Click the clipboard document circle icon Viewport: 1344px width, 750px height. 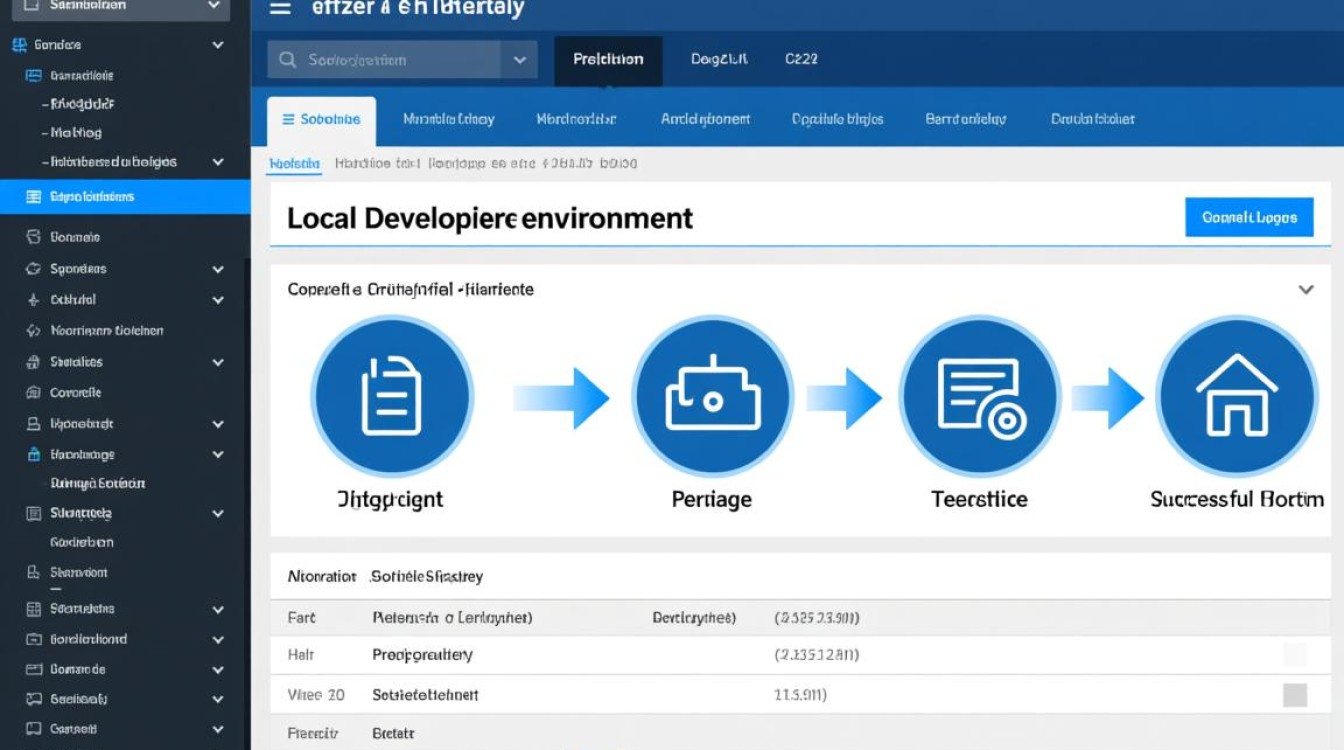point(391,397)
